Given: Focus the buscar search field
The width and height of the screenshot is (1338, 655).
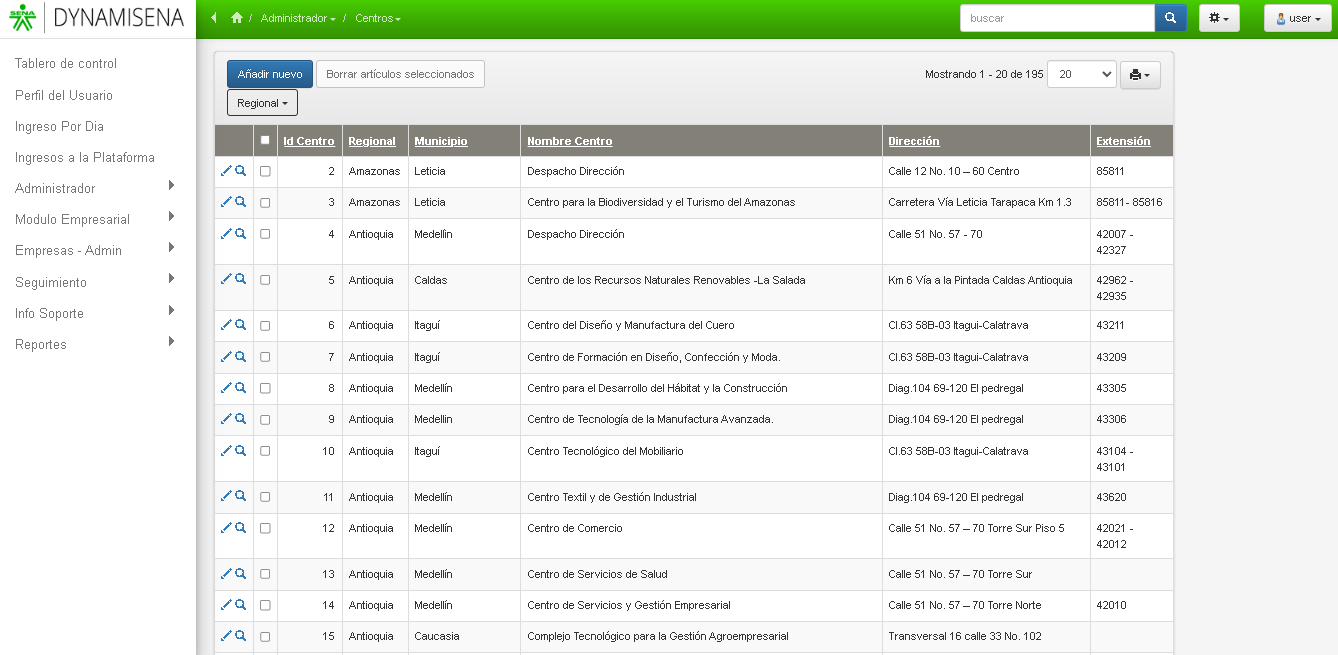Looking at the screenshot, I should point(1056,18).
